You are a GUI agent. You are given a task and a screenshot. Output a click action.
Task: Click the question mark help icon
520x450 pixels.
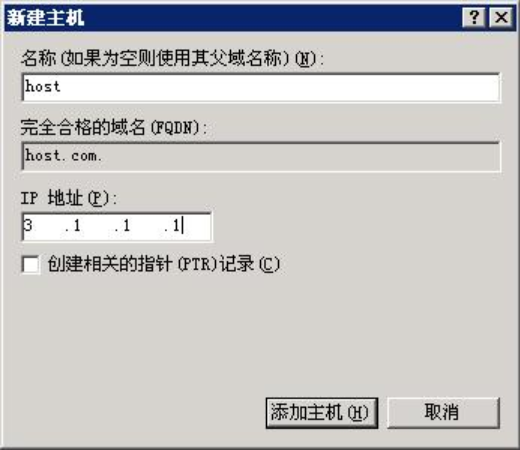pyautogui.click(x=473, y=18)
